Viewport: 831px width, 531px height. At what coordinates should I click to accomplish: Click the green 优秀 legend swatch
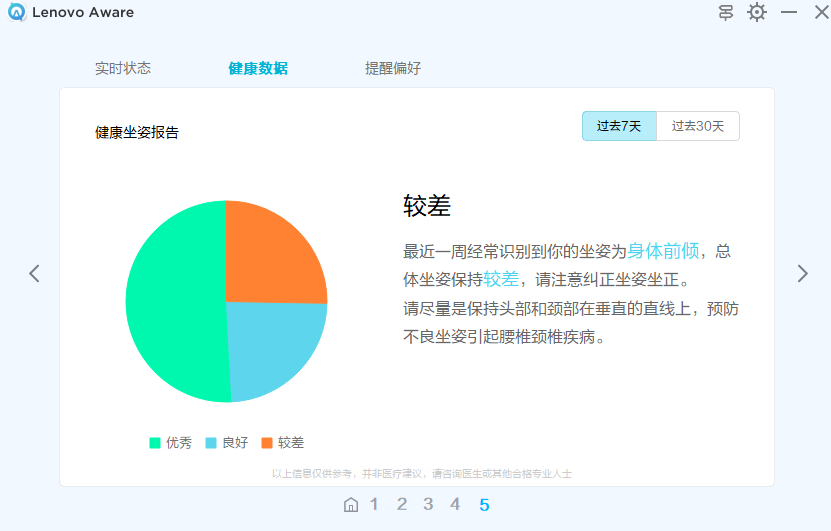tap(155, 443)
